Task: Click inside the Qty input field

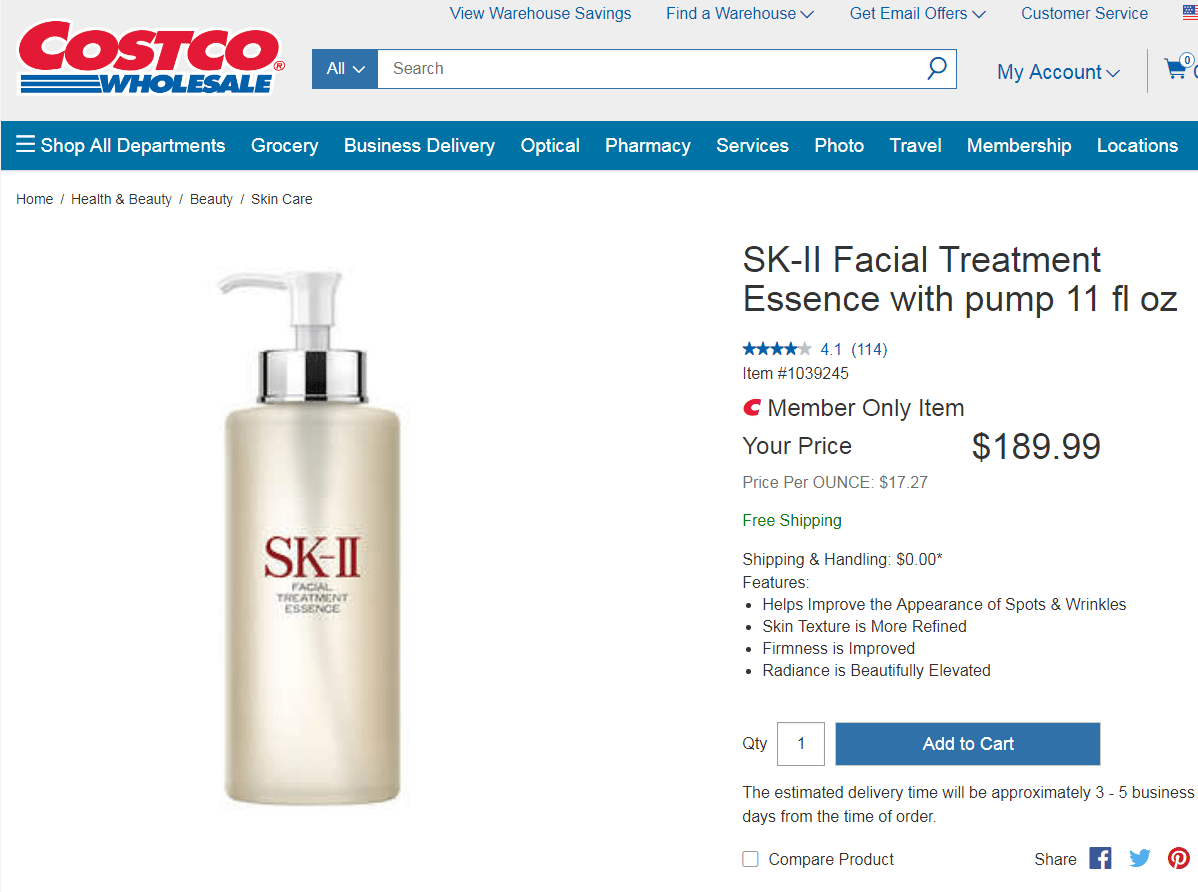Action: point(800,743)
